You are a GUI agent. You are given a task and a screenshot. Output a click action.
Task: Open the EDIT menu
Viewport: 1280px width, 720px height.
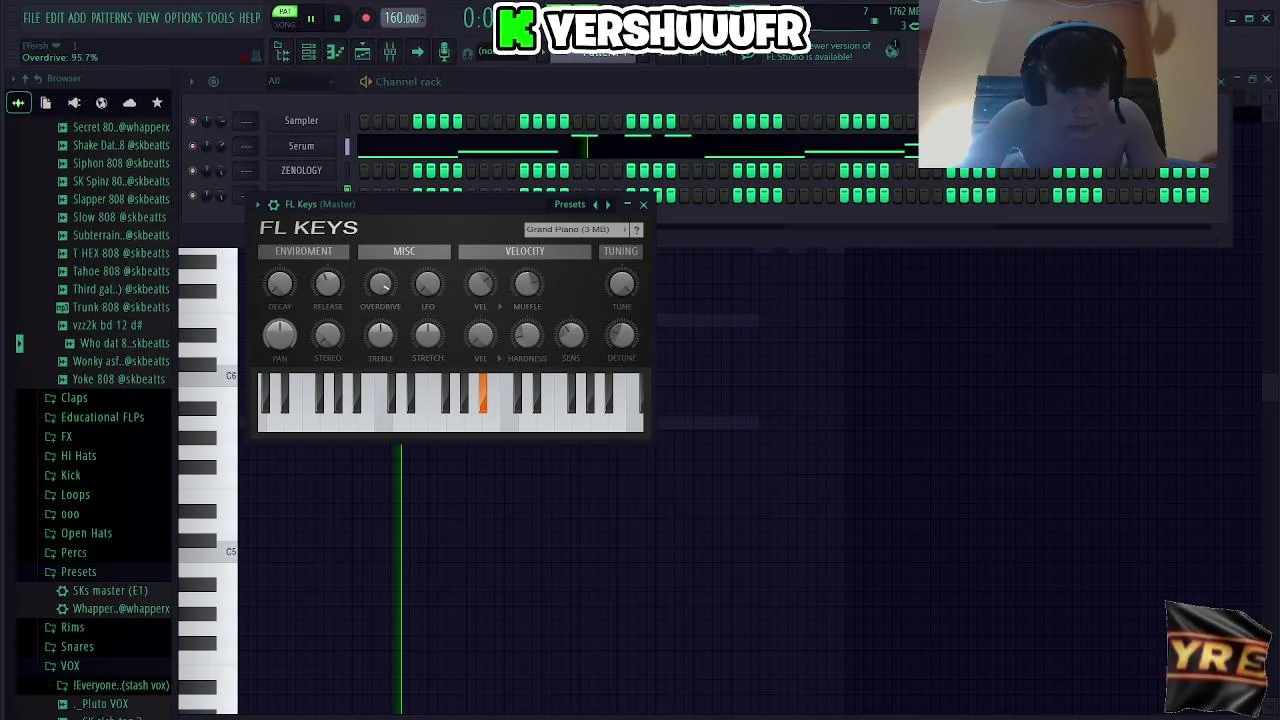(54, 18)
